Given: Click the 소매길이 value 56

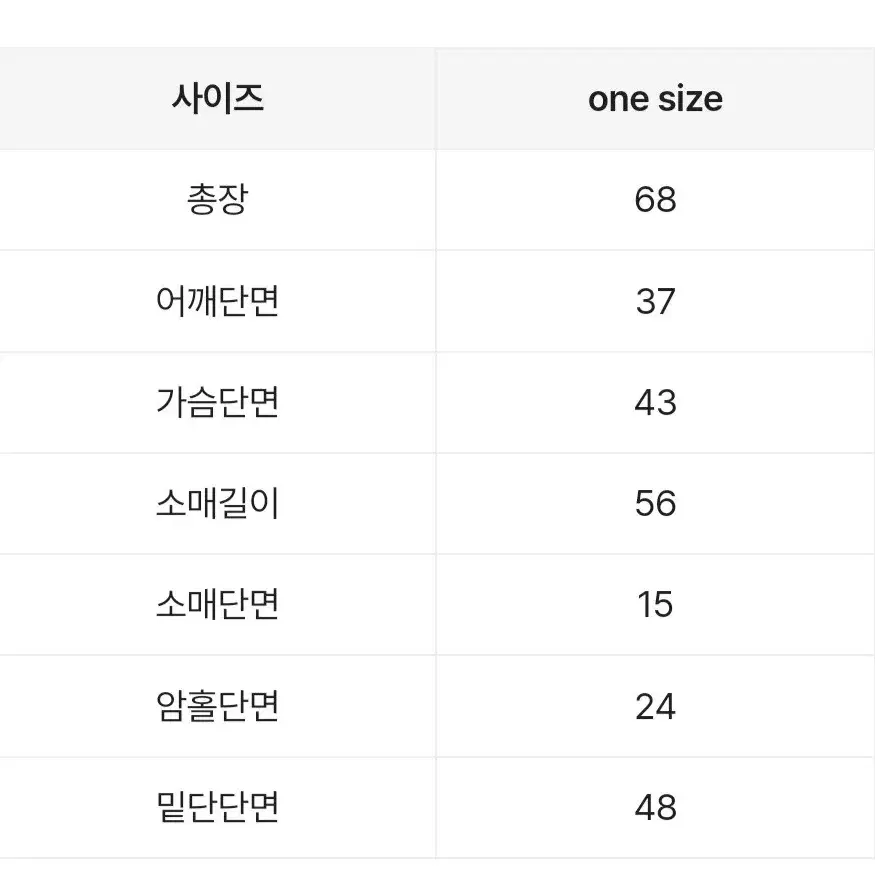Looking at the screenshot, I should [x=655, y=503].
